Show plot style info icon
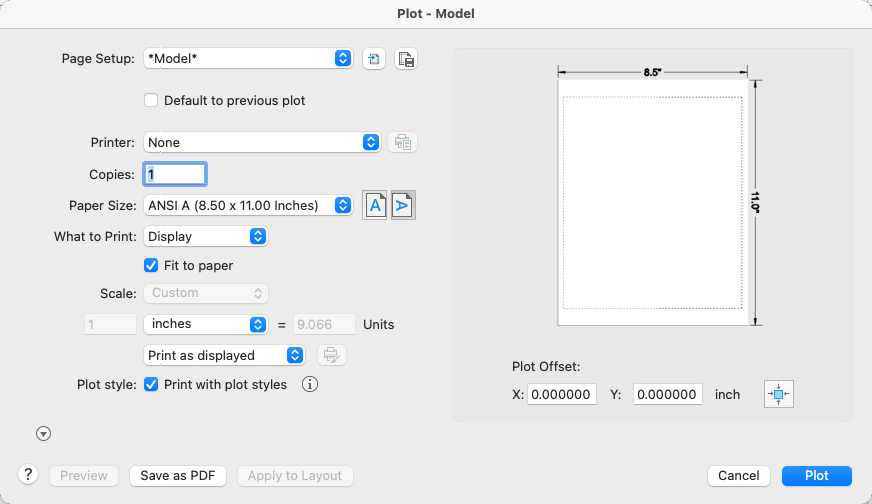Viewport: 872px width, 504px height. (310, 384)
